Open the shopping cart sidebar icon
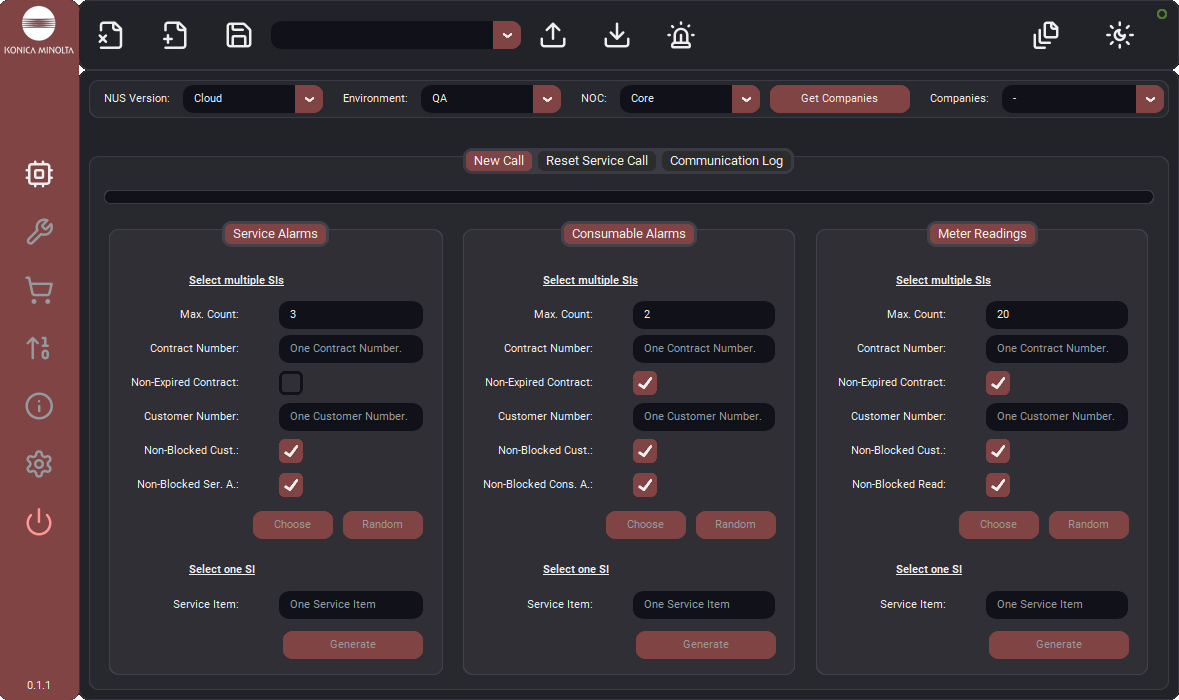Screen dimensions: 1179x700 39,290
